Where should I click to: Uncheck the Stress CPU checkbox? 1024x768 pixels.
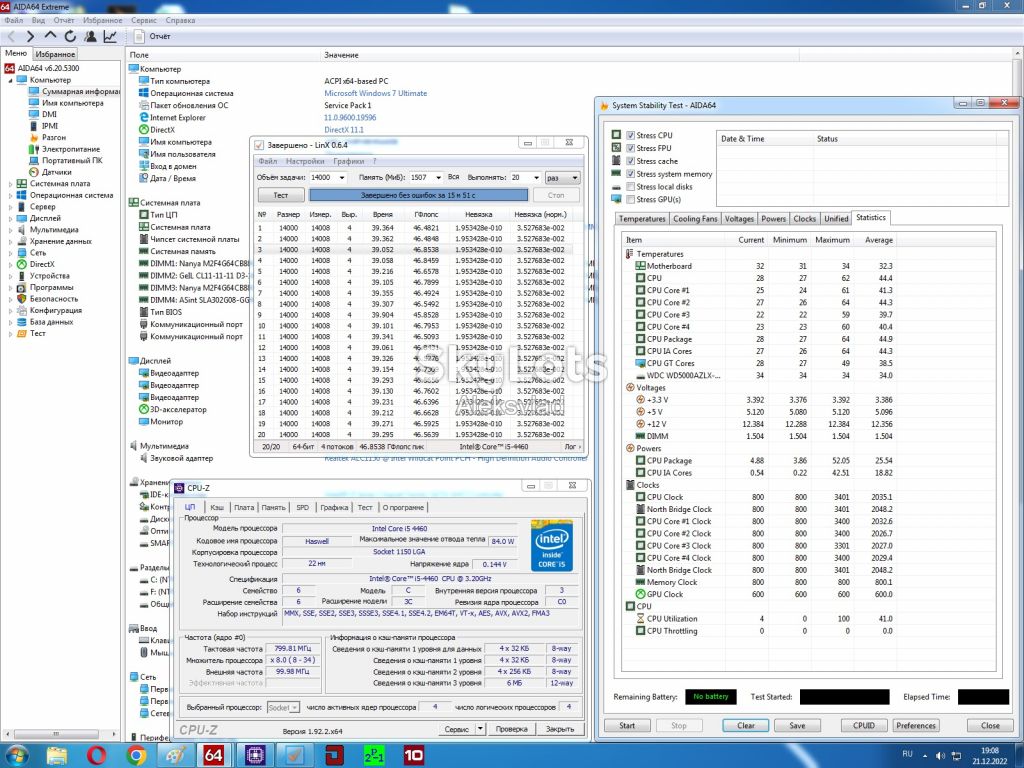click(630, 135)
